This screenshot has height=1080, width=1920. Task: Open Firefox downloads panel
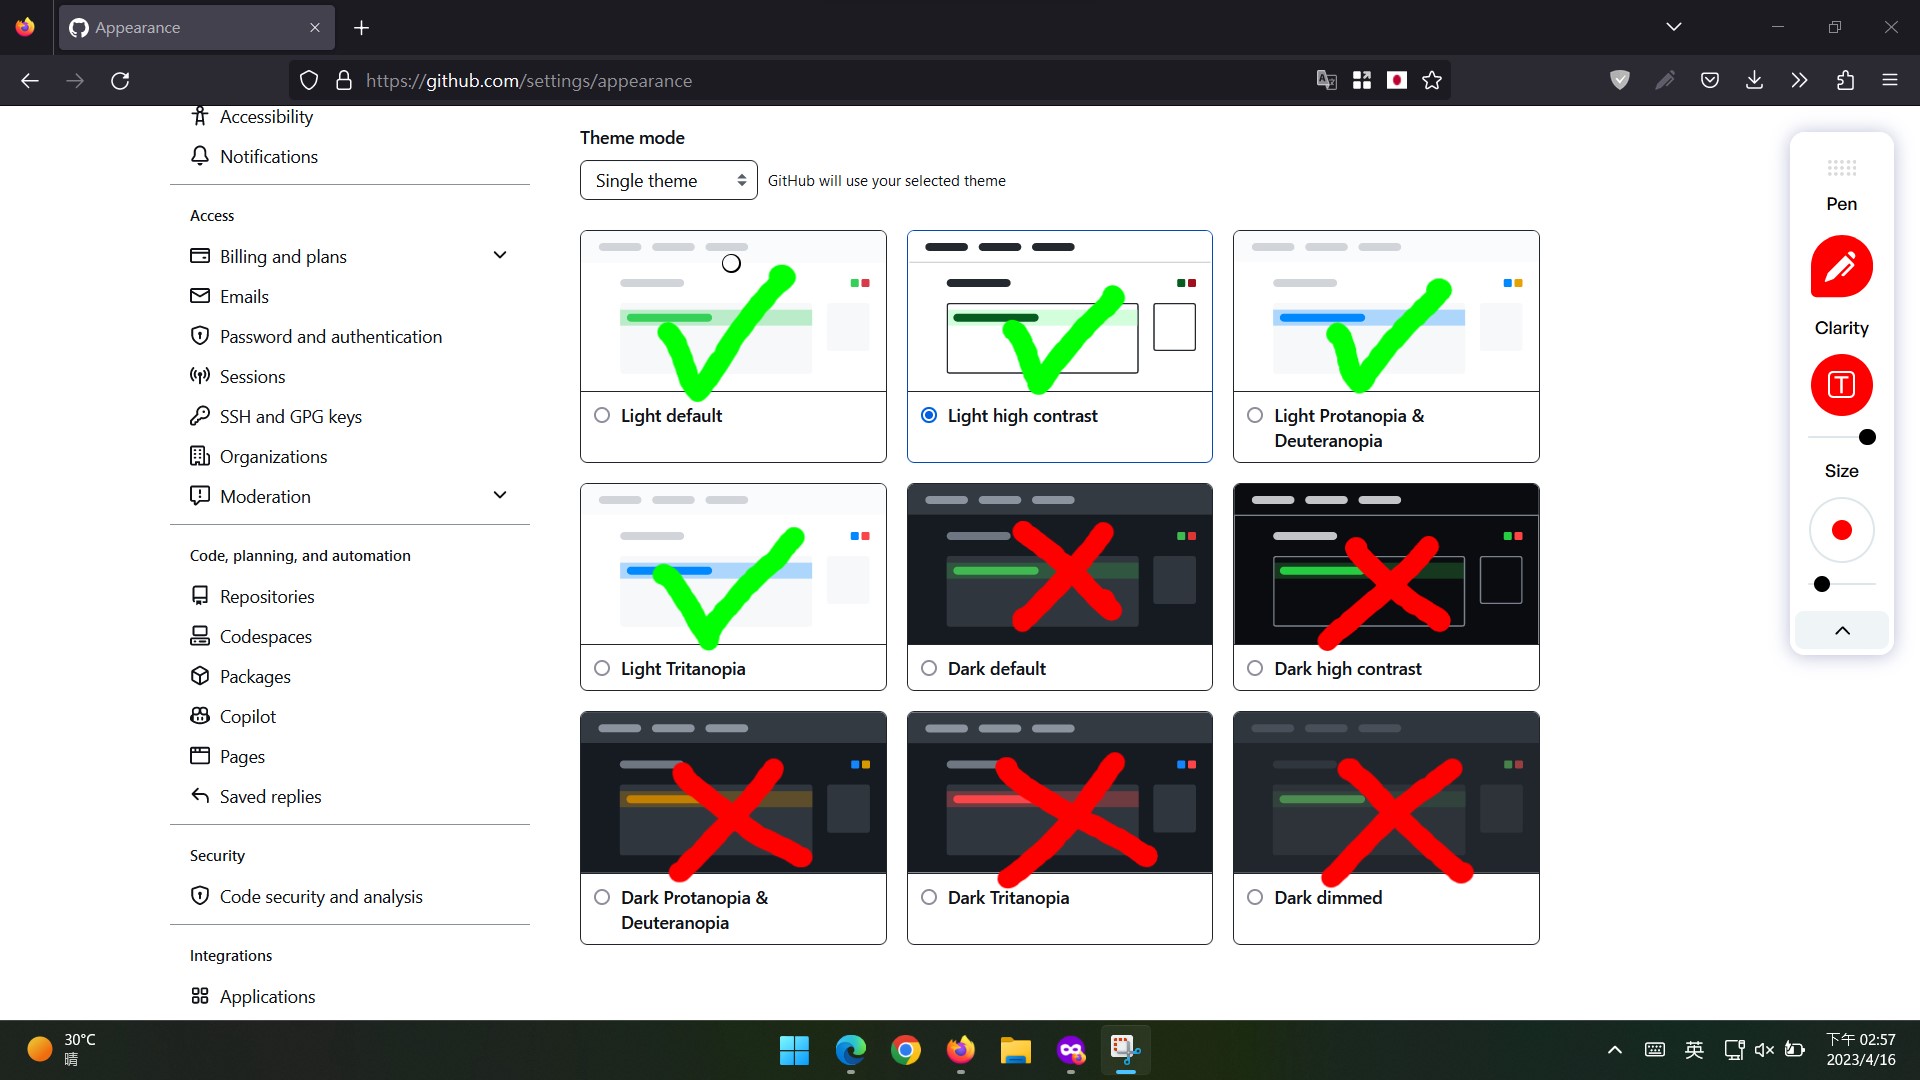tap(1754, 80)
